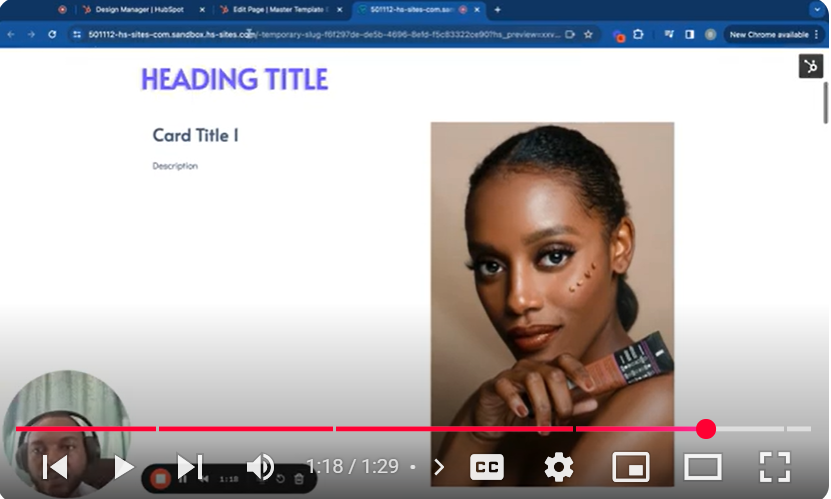Toggle closed captions with the CC button

tap(487, 467)
